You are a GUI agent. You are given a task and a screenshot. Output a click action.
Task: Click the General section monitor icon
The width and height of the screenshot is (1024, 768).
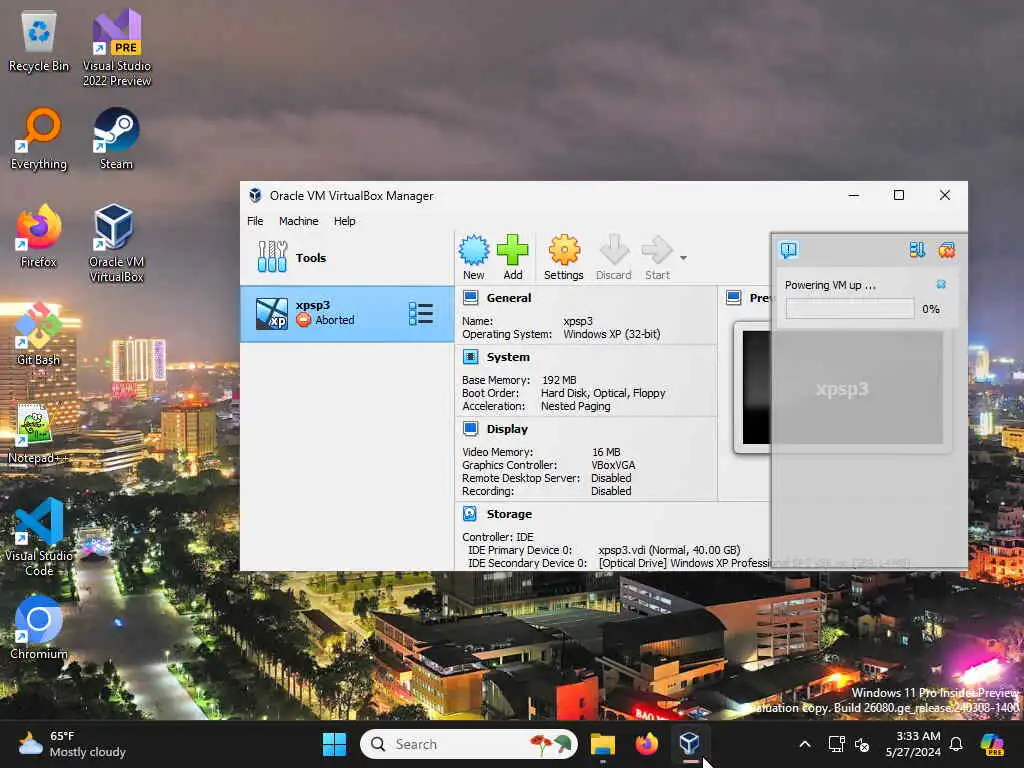click(470, 298)
